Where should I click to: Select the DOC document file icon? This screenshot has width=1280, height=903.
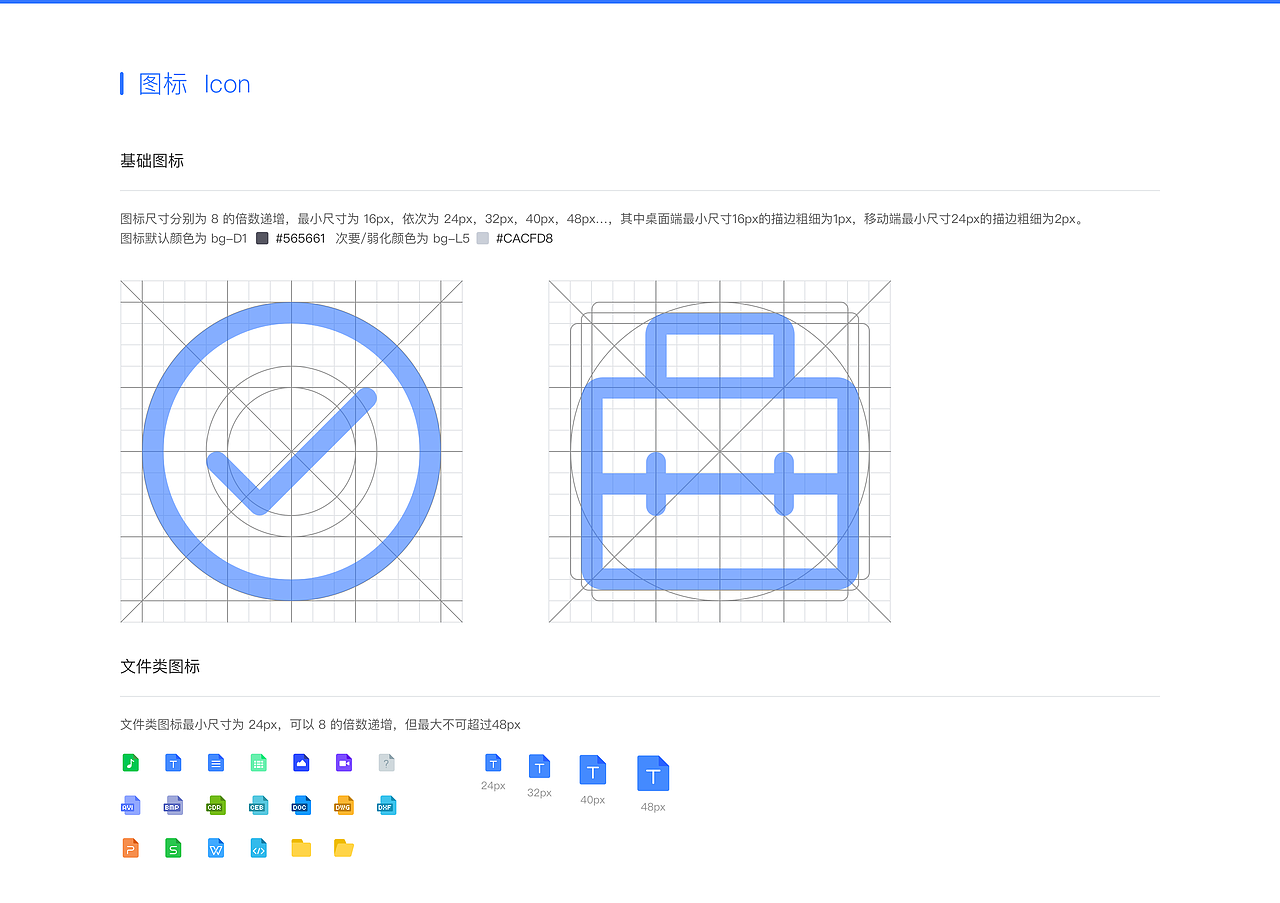coord(301,805)
